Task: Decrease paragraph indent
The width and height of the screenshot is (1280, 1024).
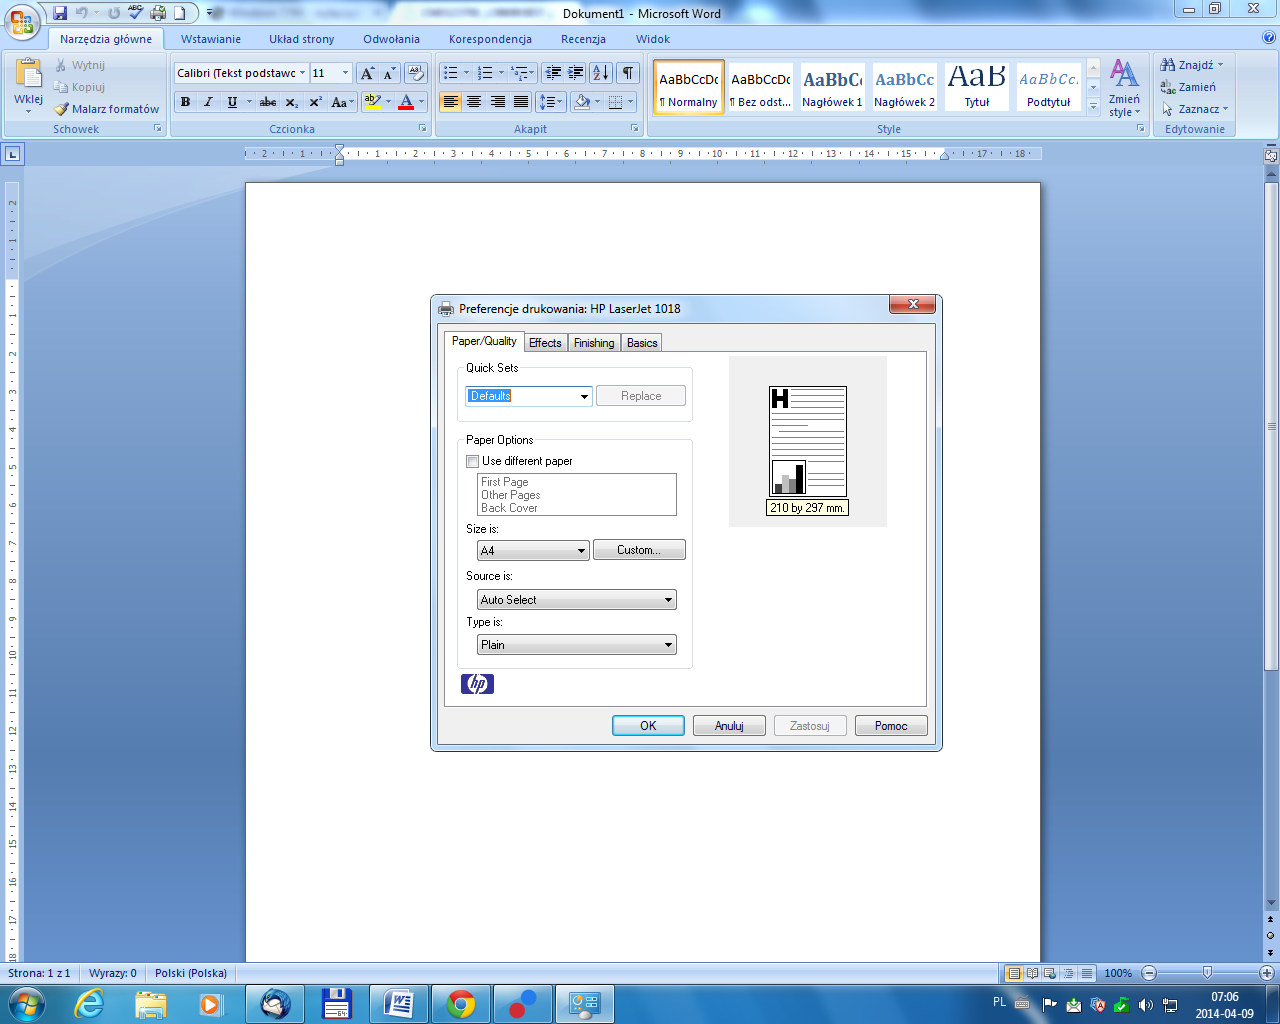Action: (x=553, y=73)
